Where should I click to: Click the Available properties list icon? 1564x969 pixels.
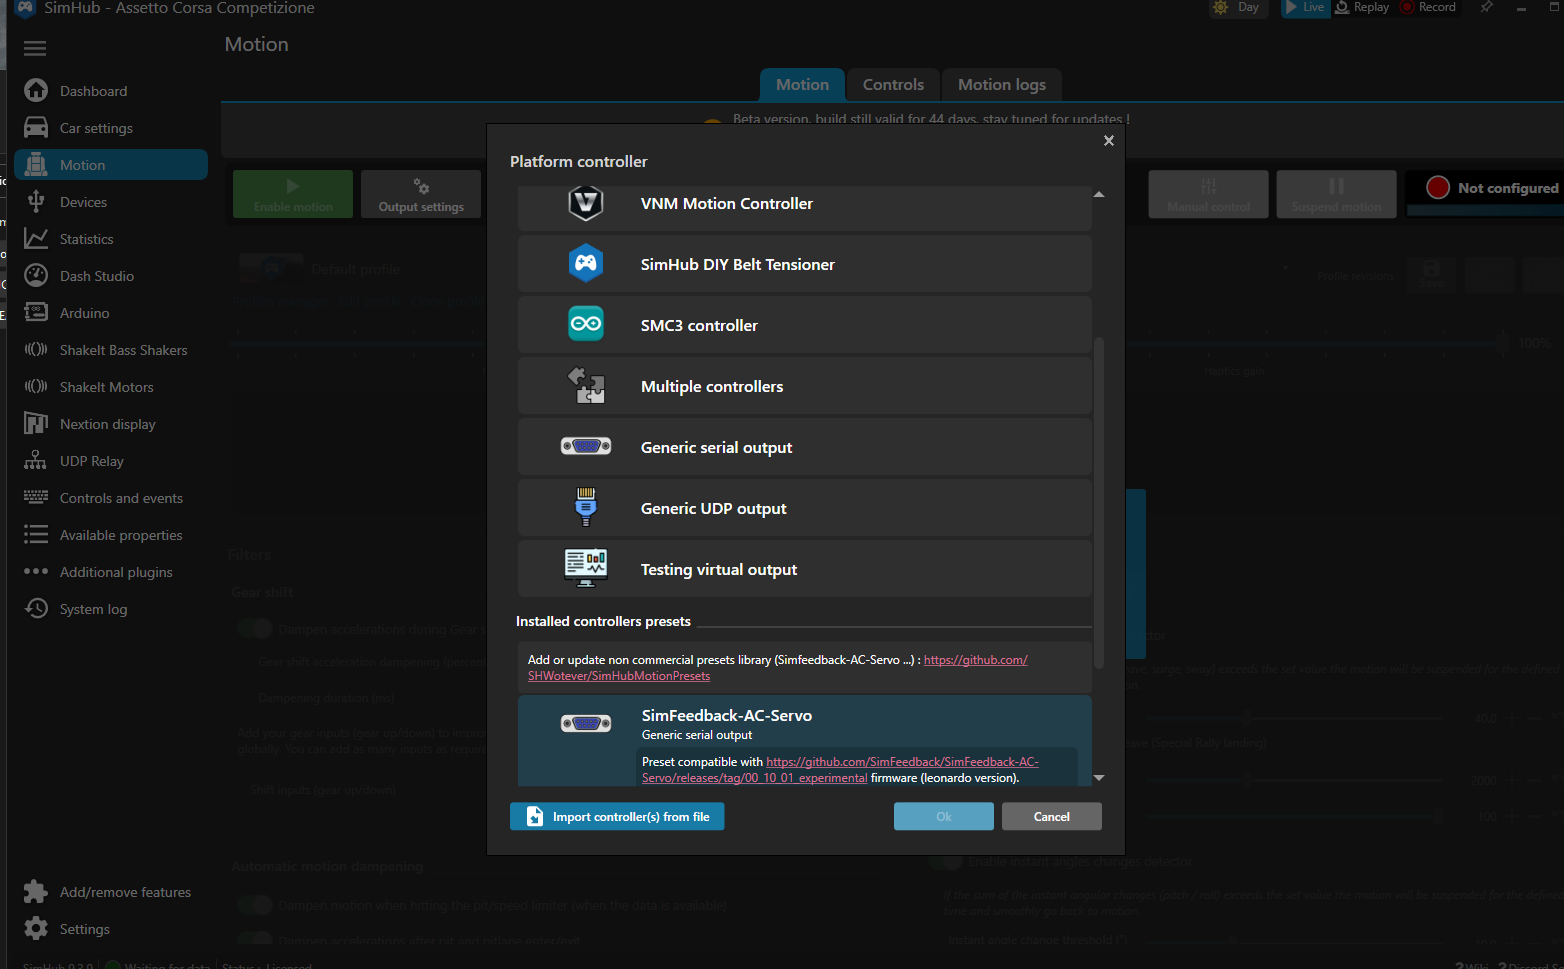(36, 535)
